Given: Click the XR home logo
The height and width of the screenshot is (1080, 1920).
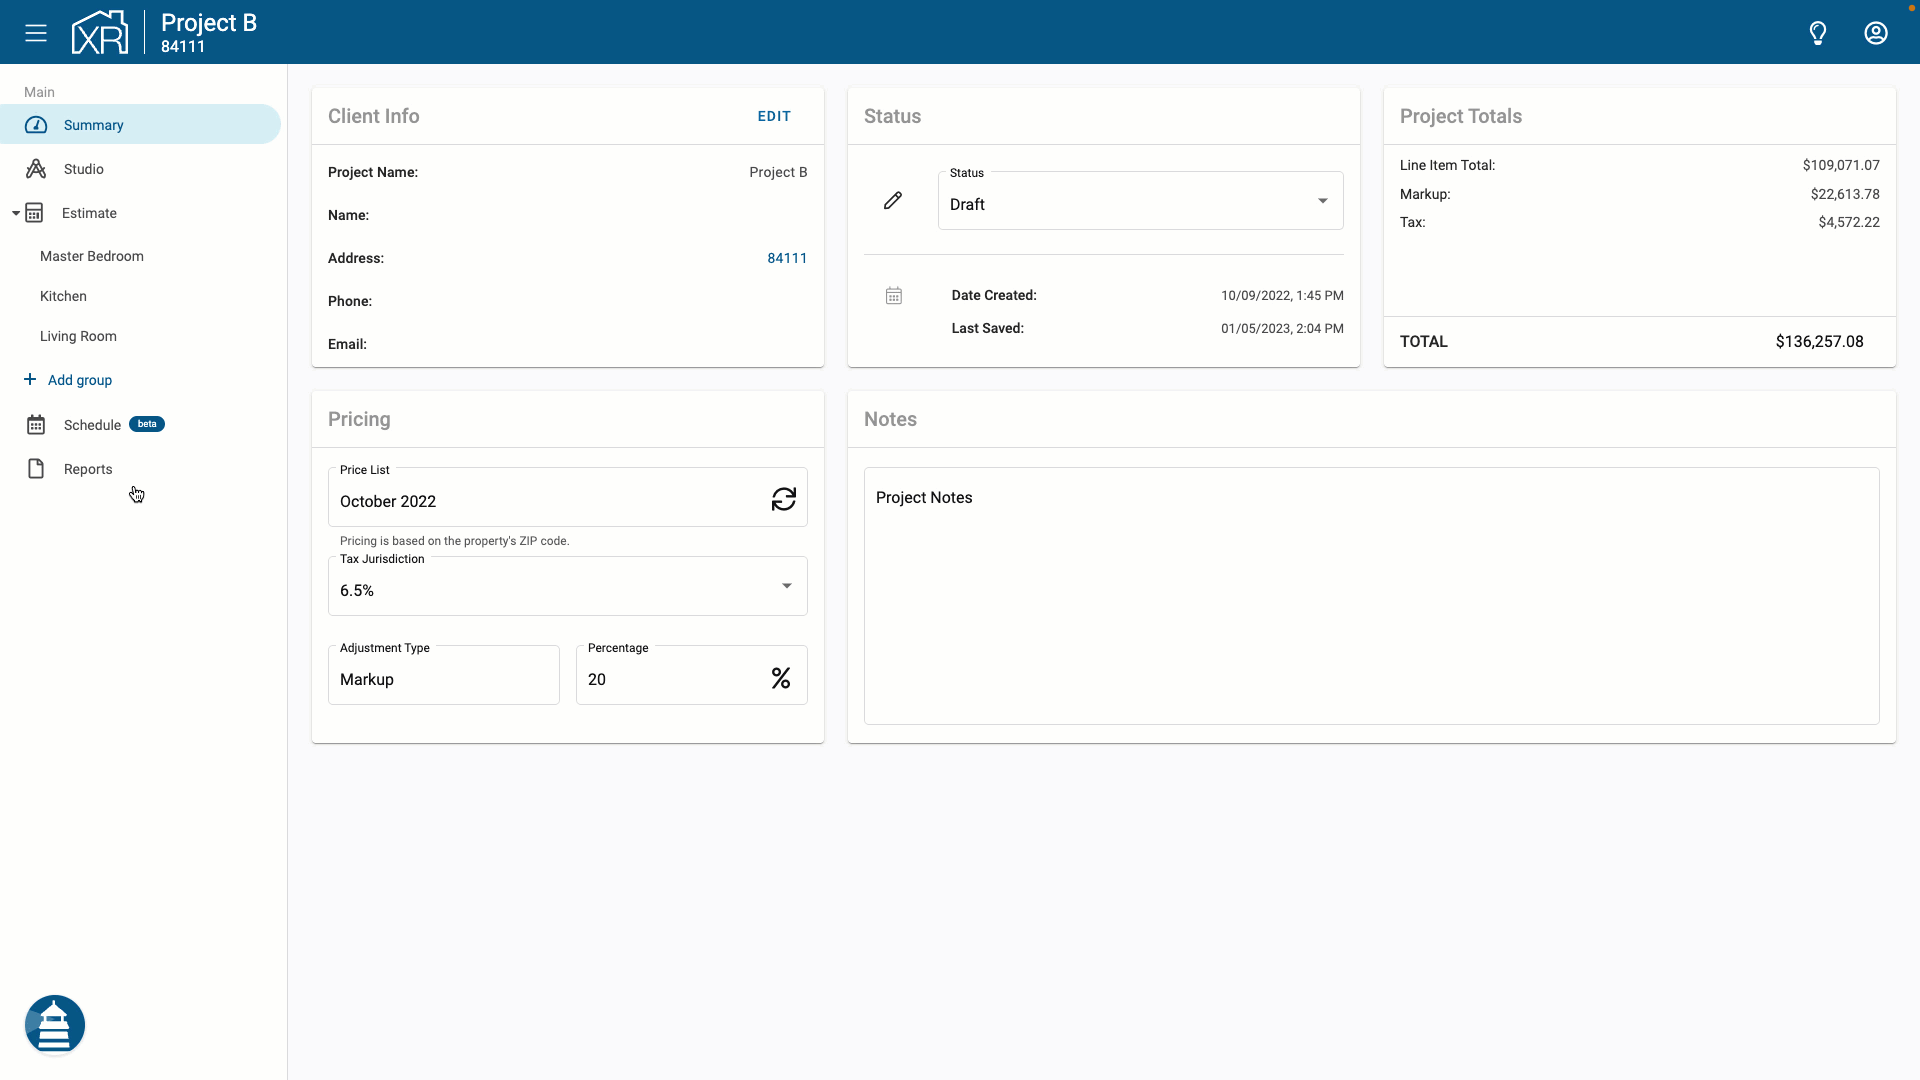Looking at the screenshot, I should pos(99,32).
